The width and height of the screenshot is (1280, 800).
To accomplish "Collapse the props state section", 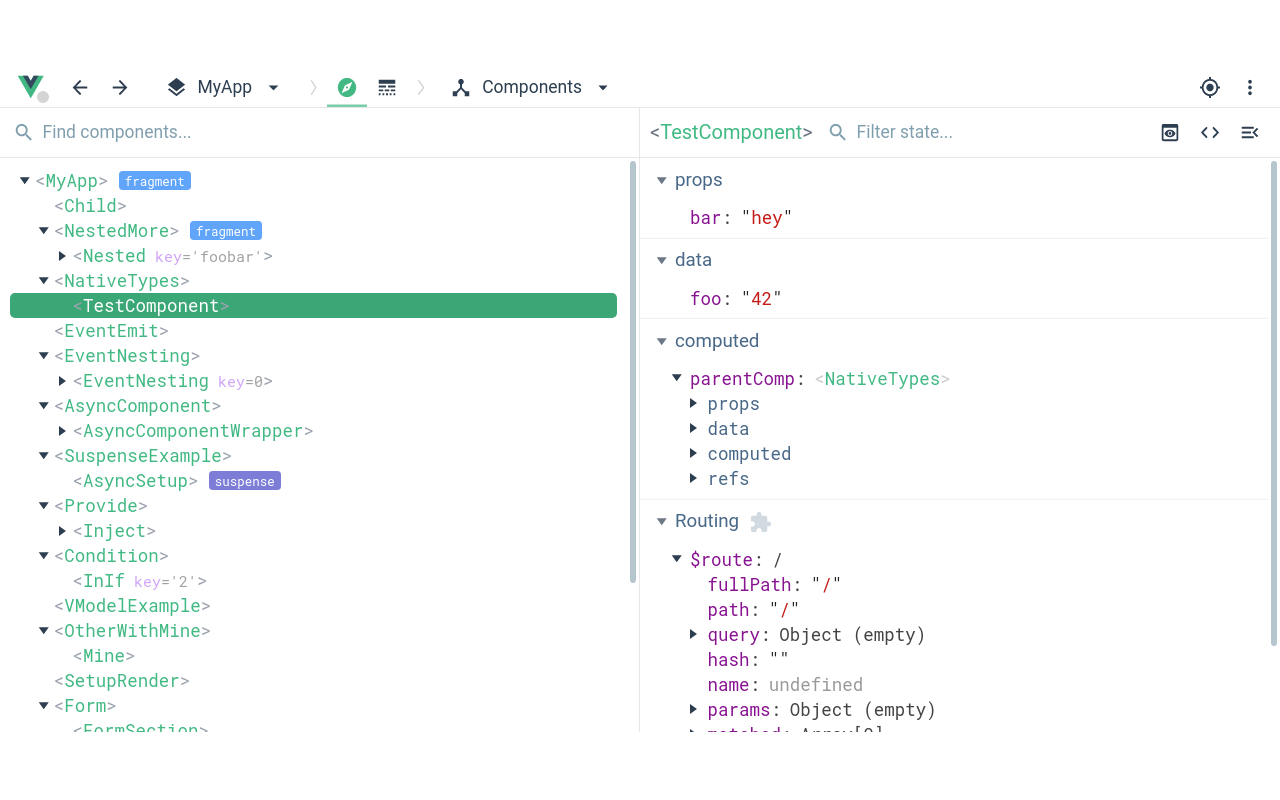I will tap(661, 180).
